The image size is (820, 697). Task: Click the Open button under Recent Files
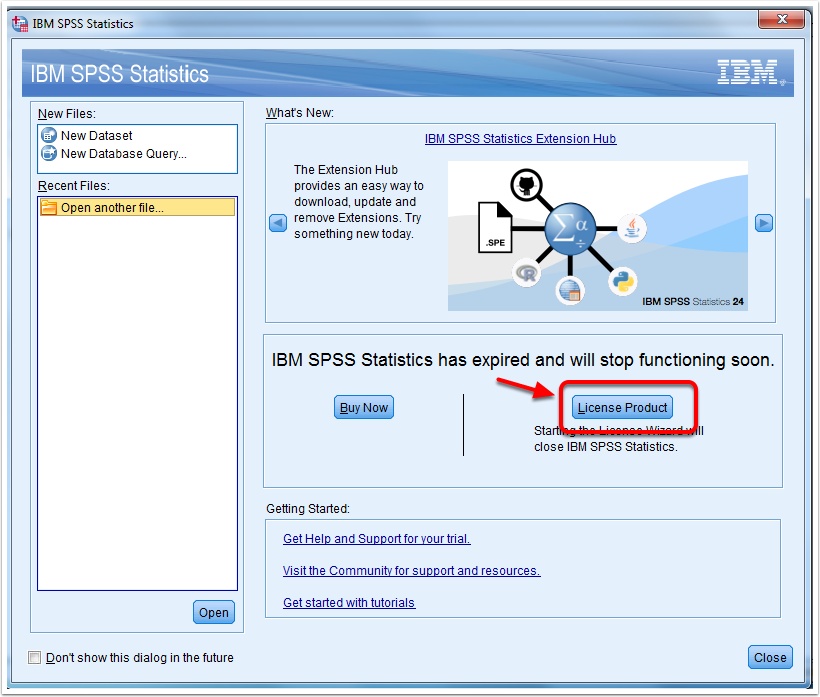(214, 612)
